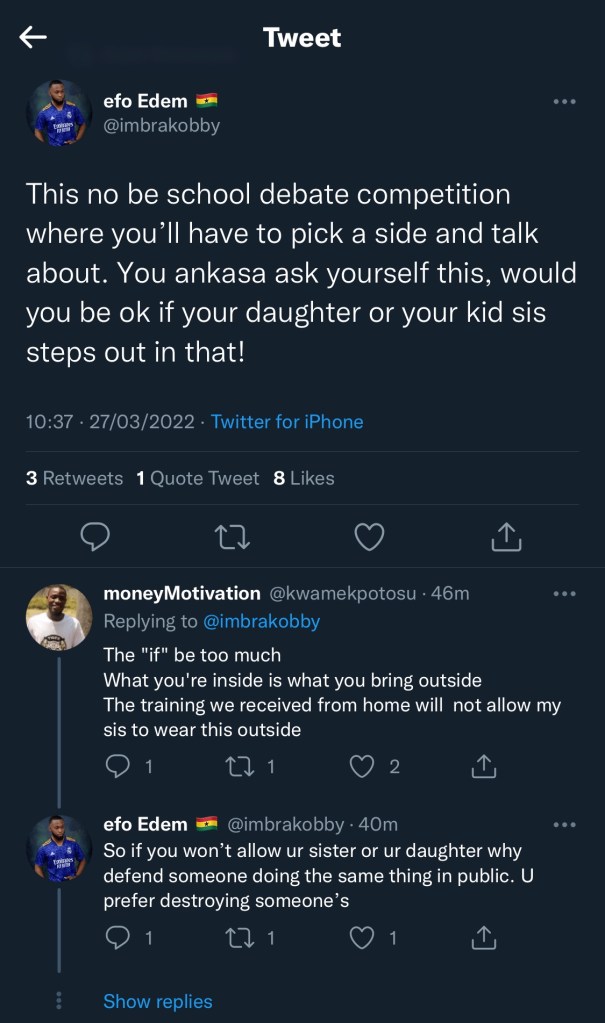Tap the back arrow icon
This screenshot has height=1023, width=605.
(34, 38)
